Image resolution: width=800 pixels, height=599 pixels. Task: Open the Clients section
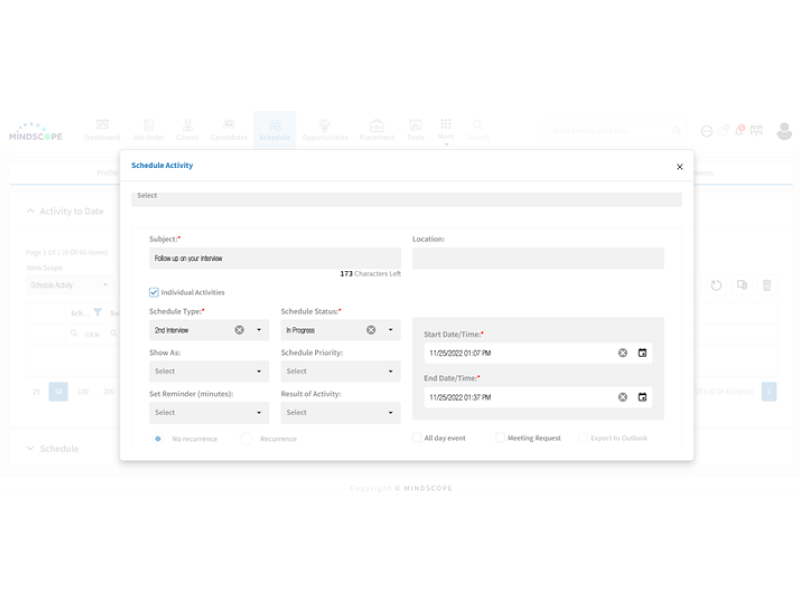pyautogui.click(x=186, y=128)
